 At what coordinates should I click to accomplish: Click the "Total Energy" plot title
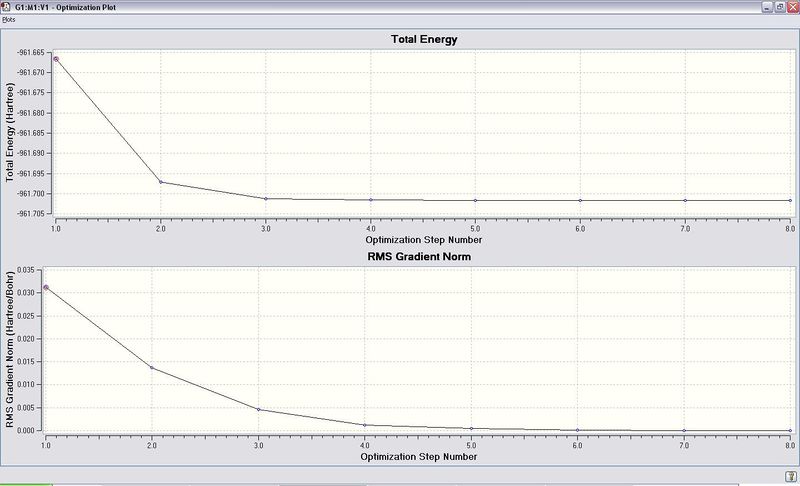point(424,39)
